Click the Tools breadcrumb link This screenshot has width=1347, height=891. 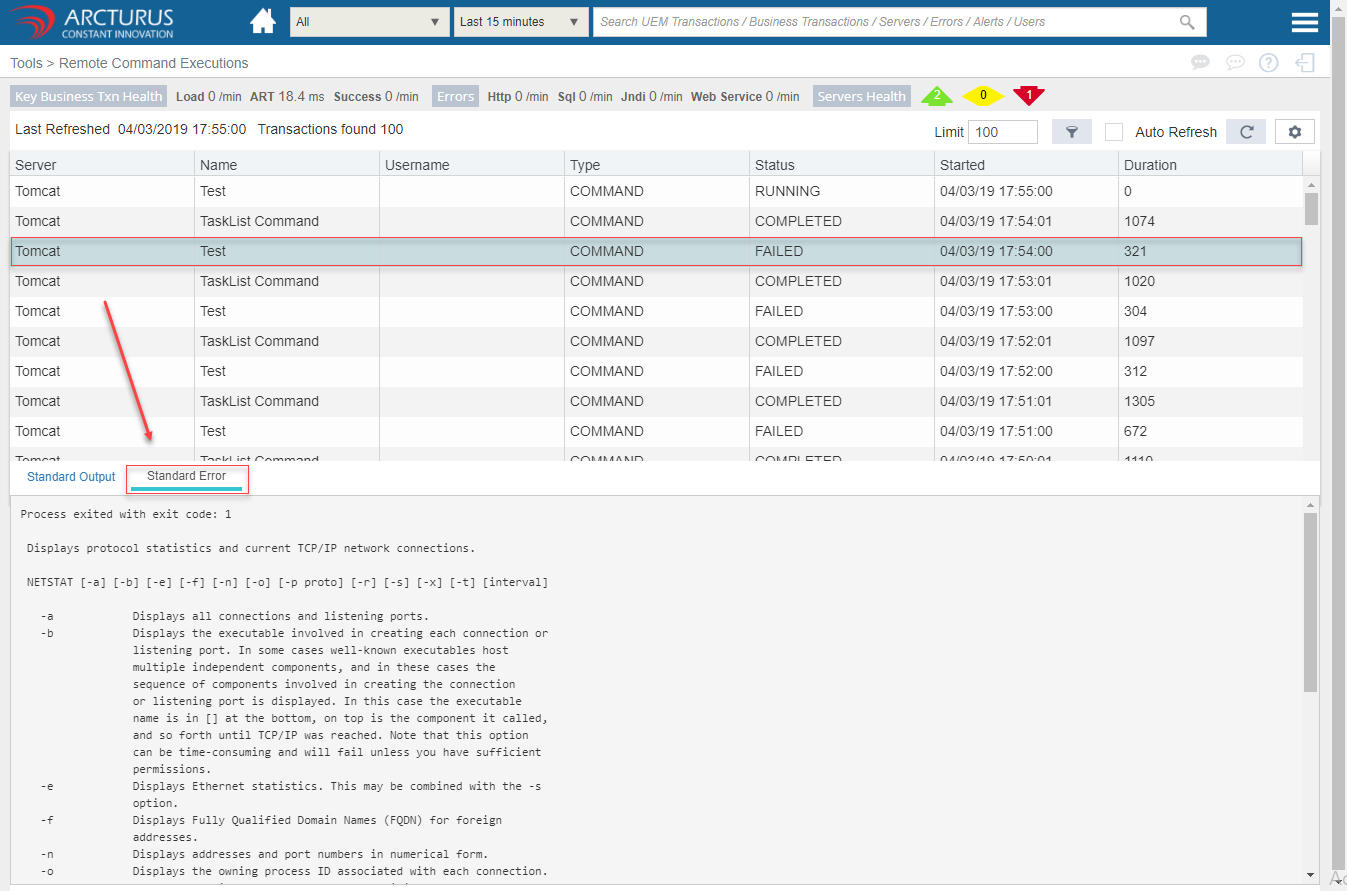pos(26,63)
